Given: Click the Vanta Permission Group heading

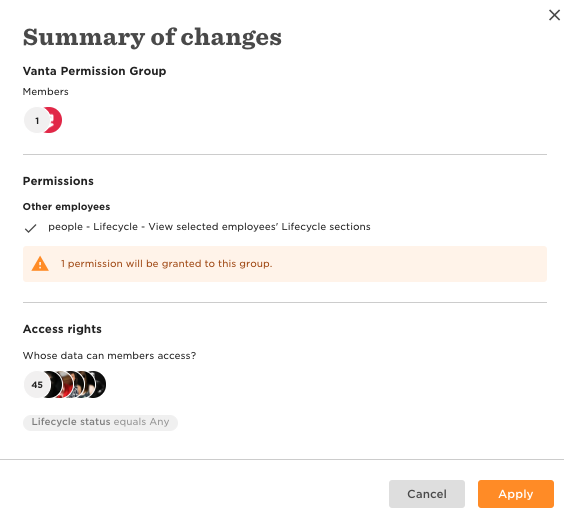Looking at the screenshot, I should pyautogui.click(x=94, y=71).
